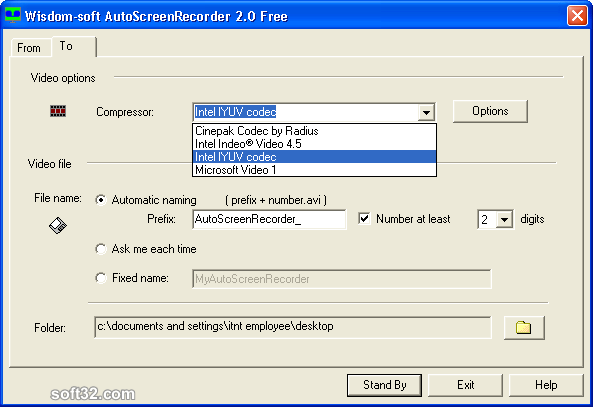593x407 pixels.
Task: Open the digits count dropdown
Action: 504,219
